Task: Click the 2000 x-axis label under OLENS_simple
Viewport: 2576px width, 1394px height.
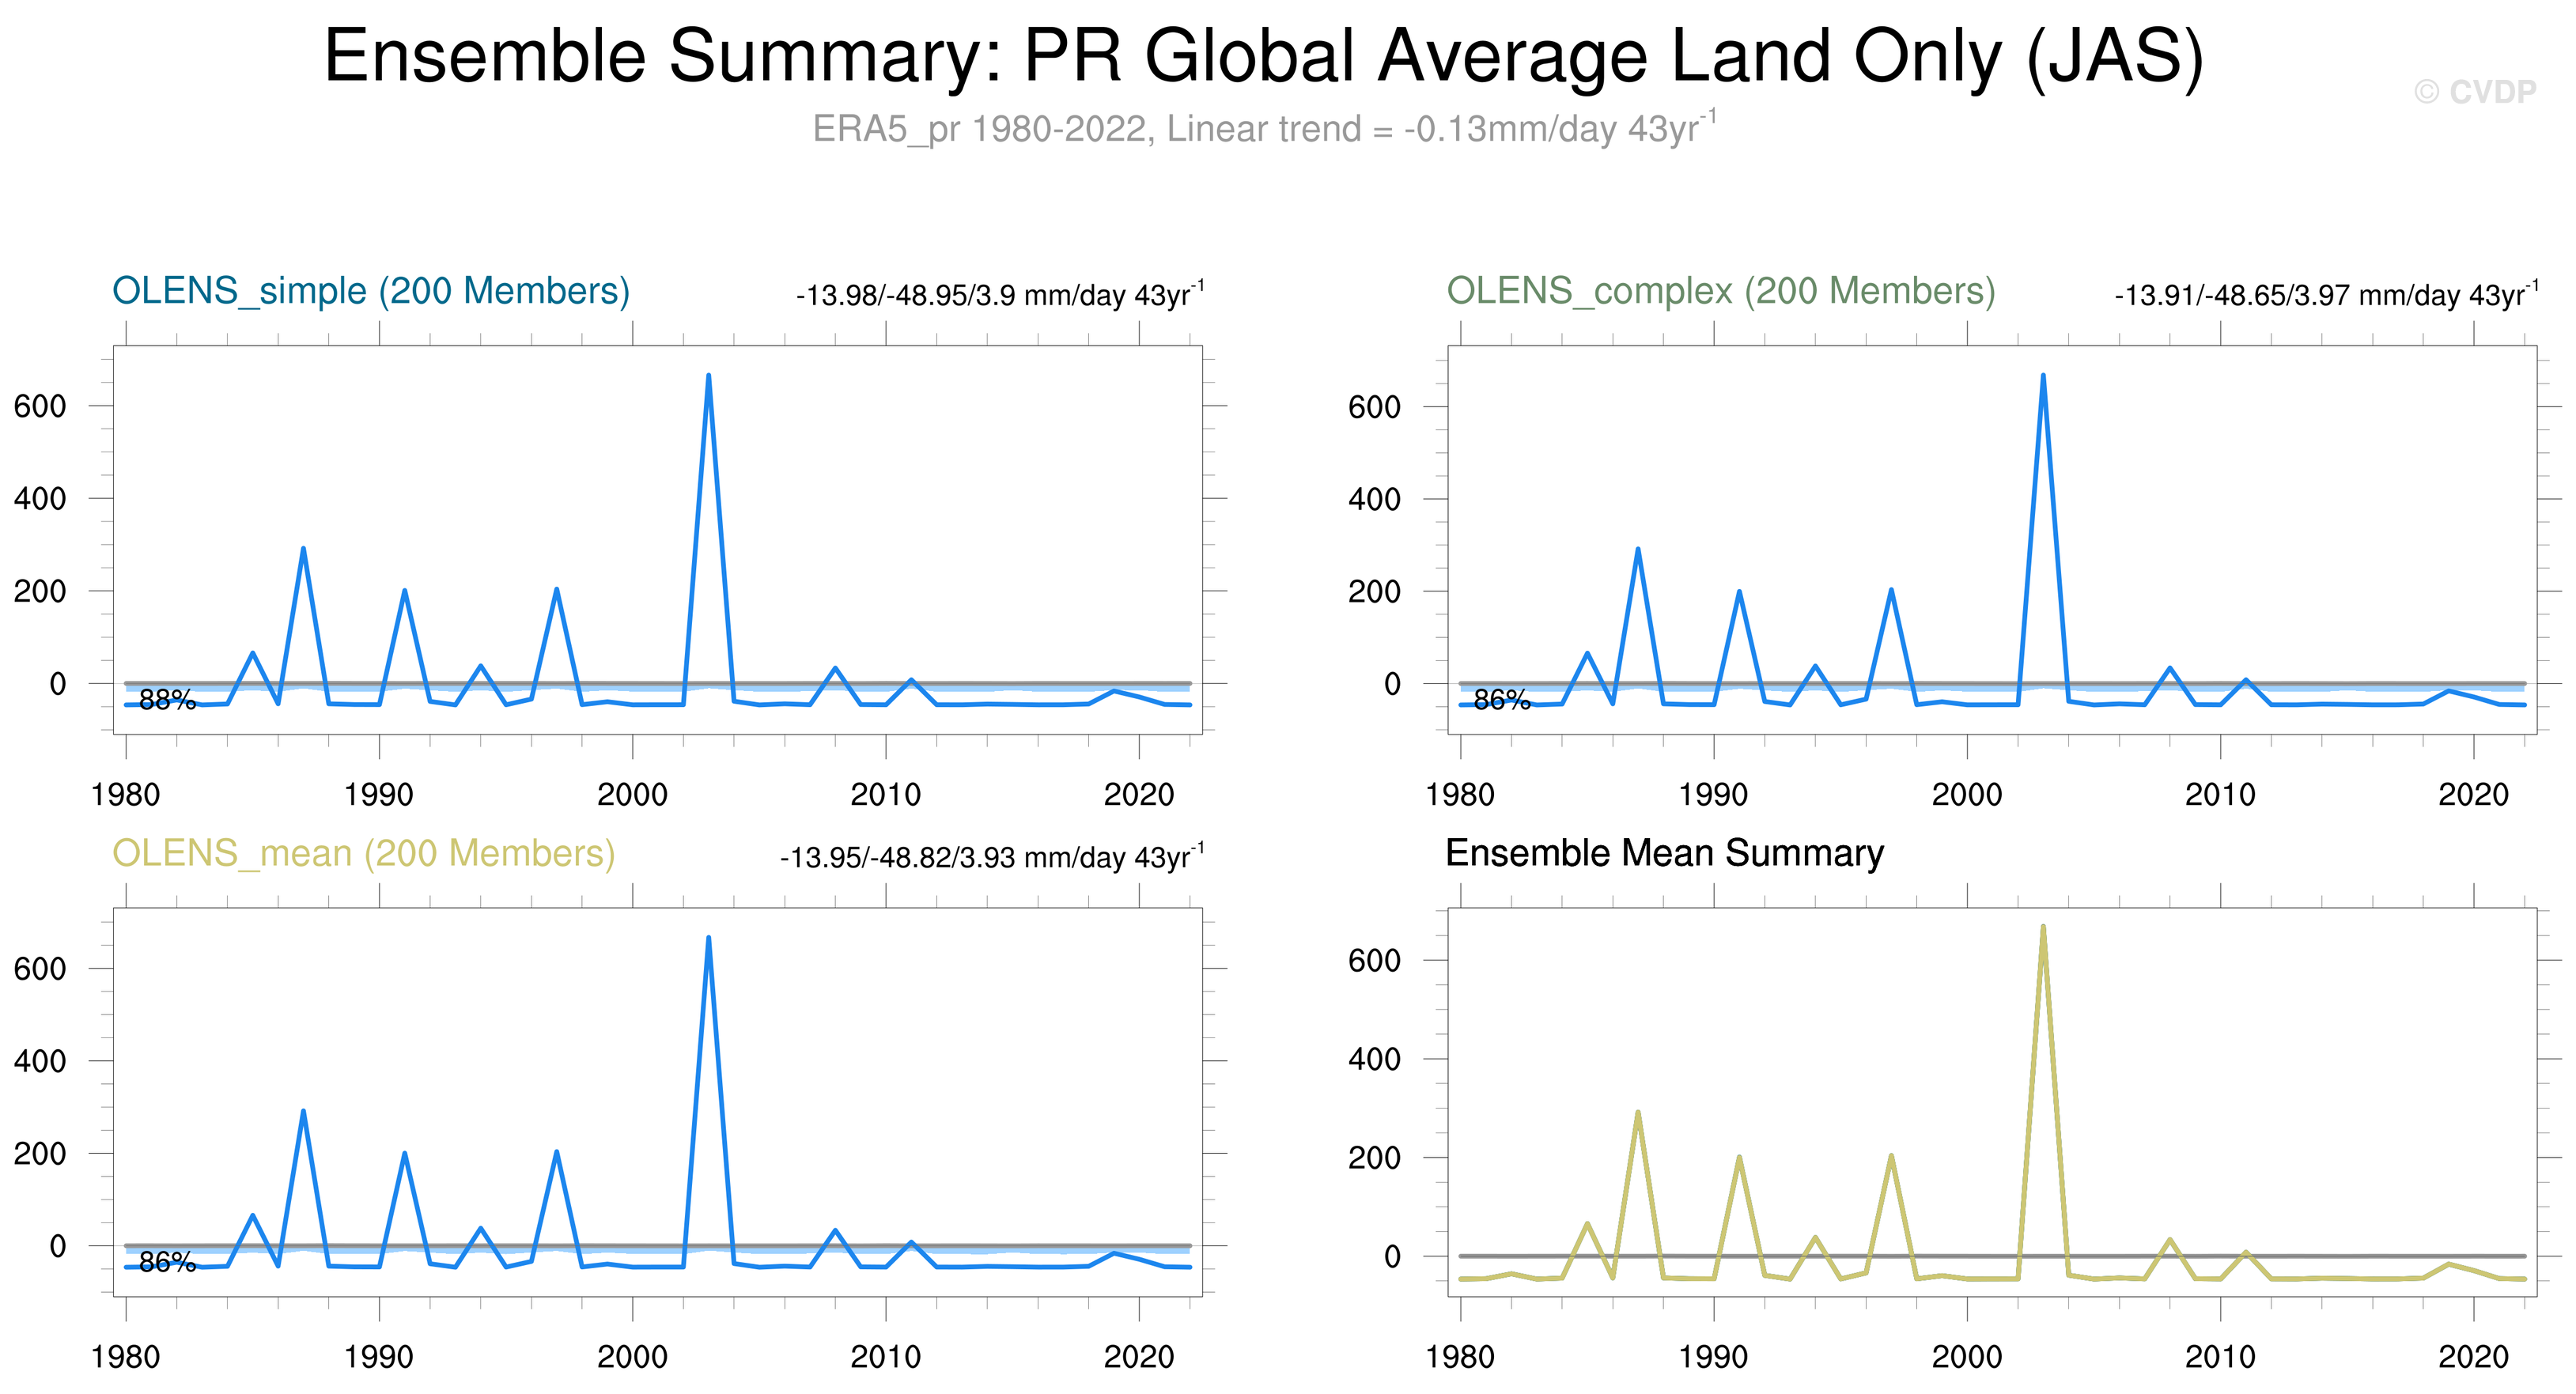Action: 632,795
